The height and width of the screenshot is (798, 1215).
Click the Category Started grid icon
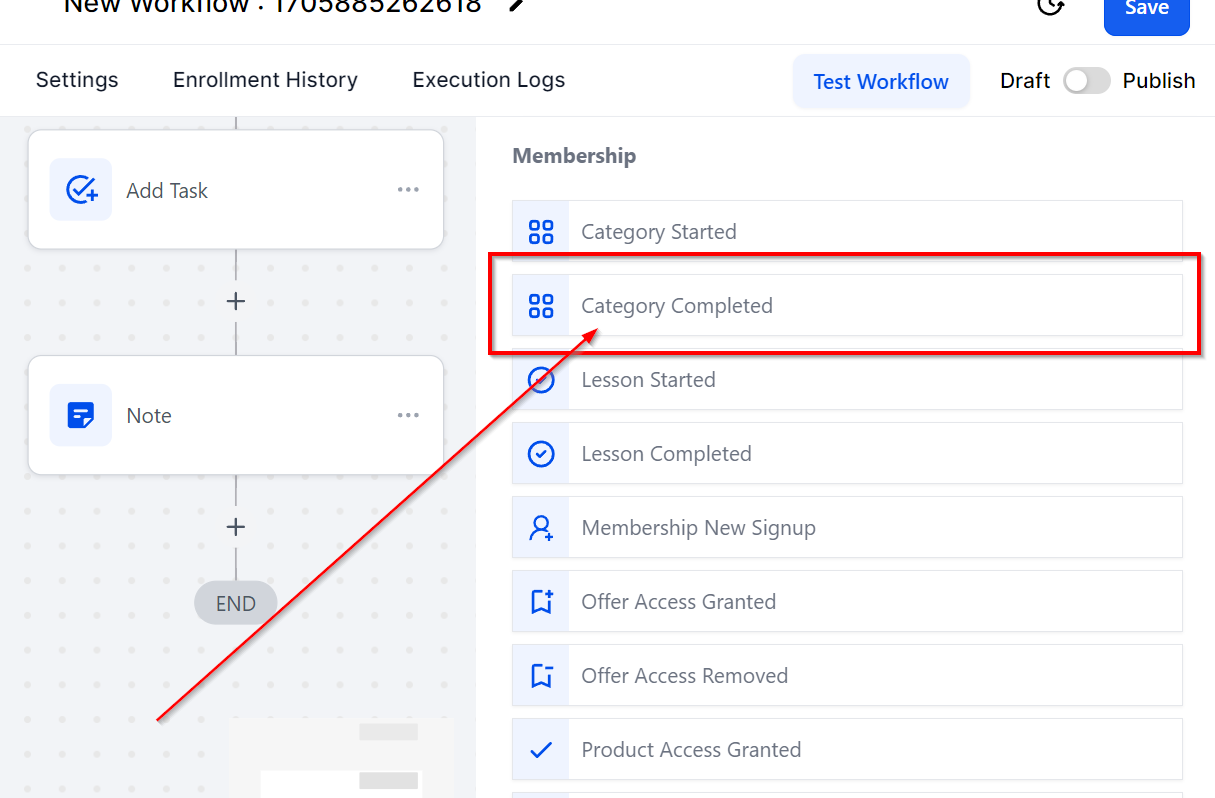pyautogui.click(x=541, y=232)
